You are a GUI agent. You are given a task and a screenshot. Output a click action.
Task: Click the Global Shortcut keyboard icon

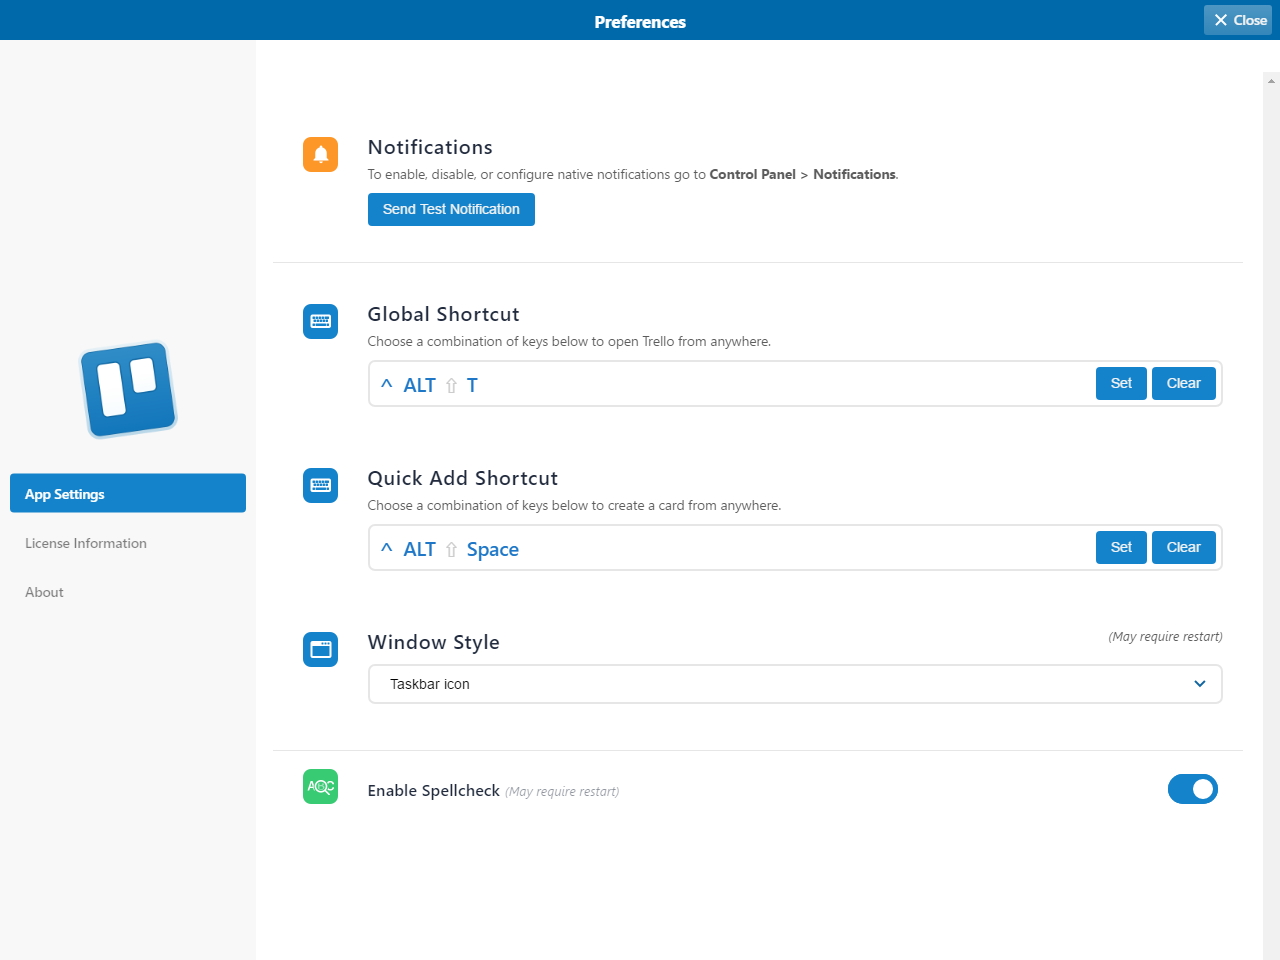tap(320, 321)
